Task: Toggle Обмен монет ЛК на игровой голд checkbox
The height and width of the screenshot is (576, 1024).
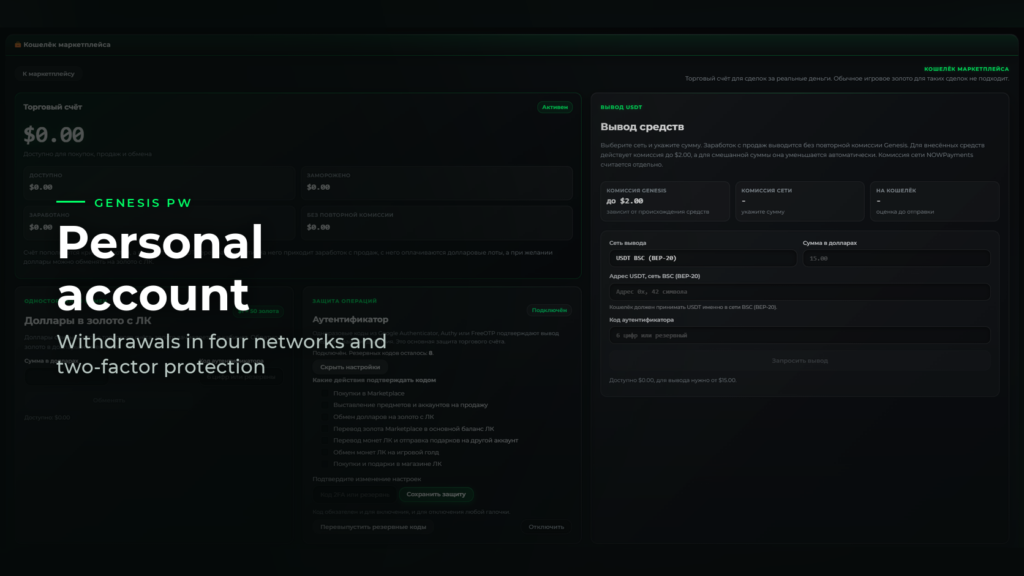Action: 325,452
